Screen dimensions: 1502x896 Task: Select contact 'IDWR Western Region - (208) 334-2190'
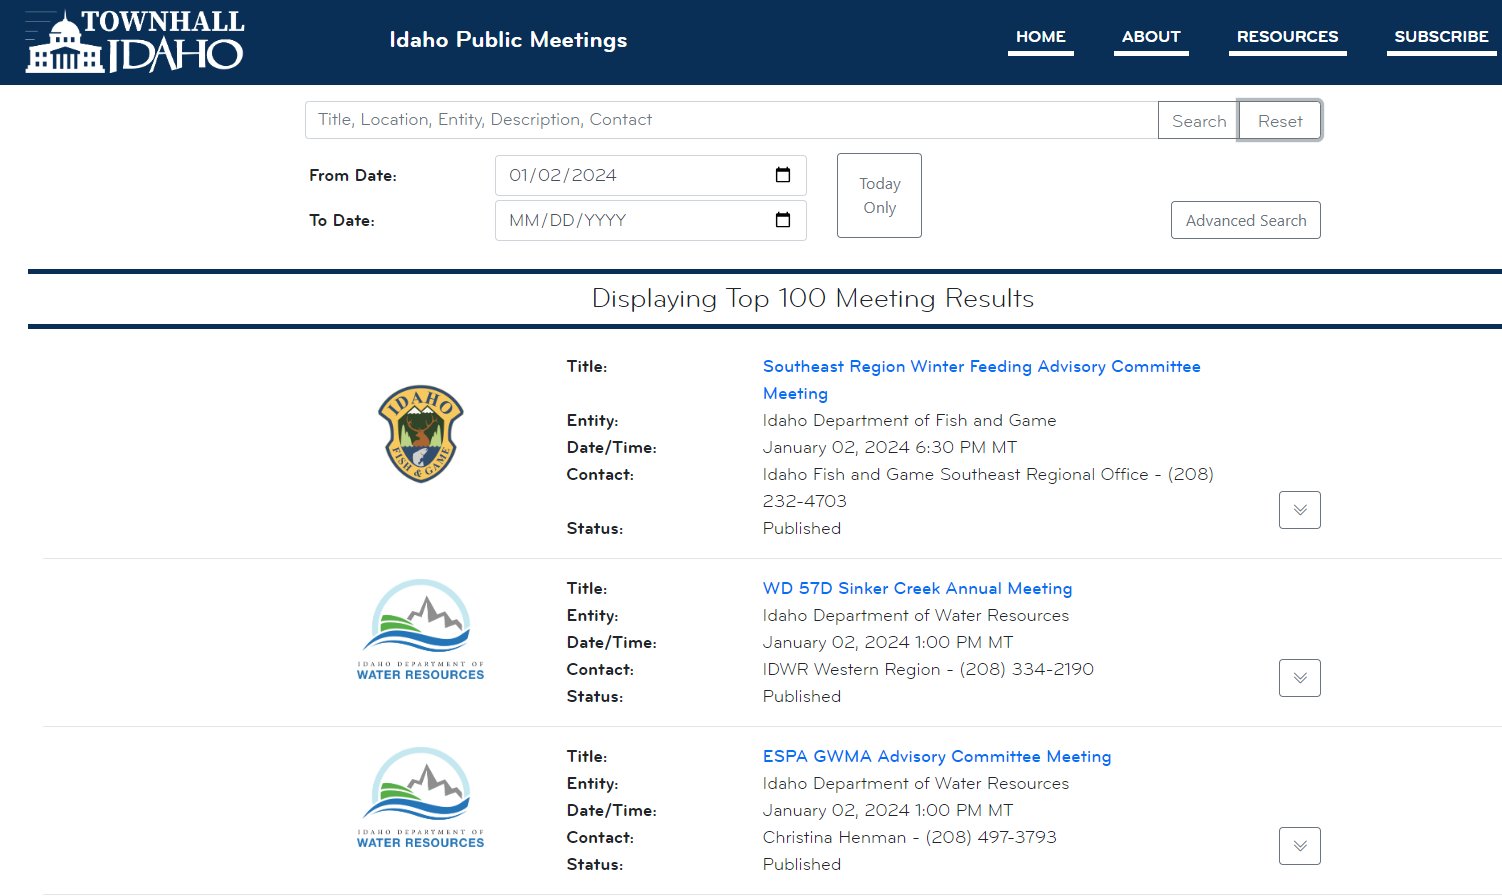pyautogui.click(x=928, y=670)
